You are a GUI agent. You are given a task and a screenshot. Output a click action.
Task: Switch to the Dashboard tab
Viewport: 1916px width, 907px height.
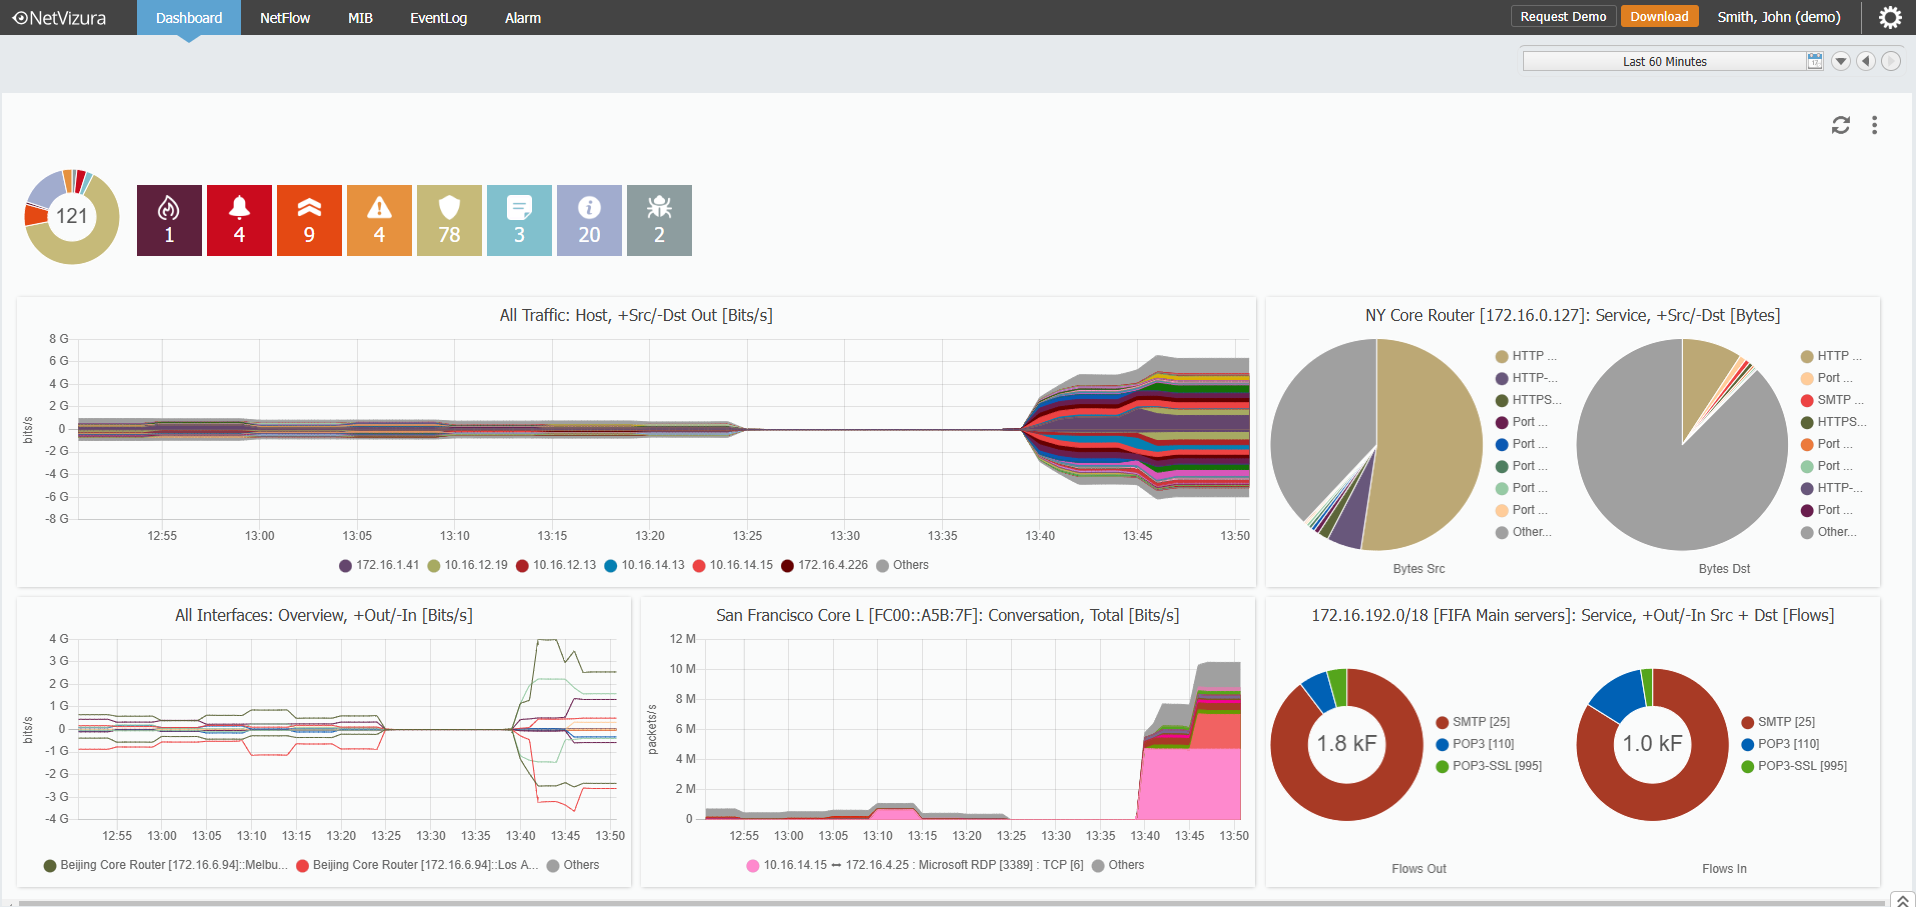(189, 18)
